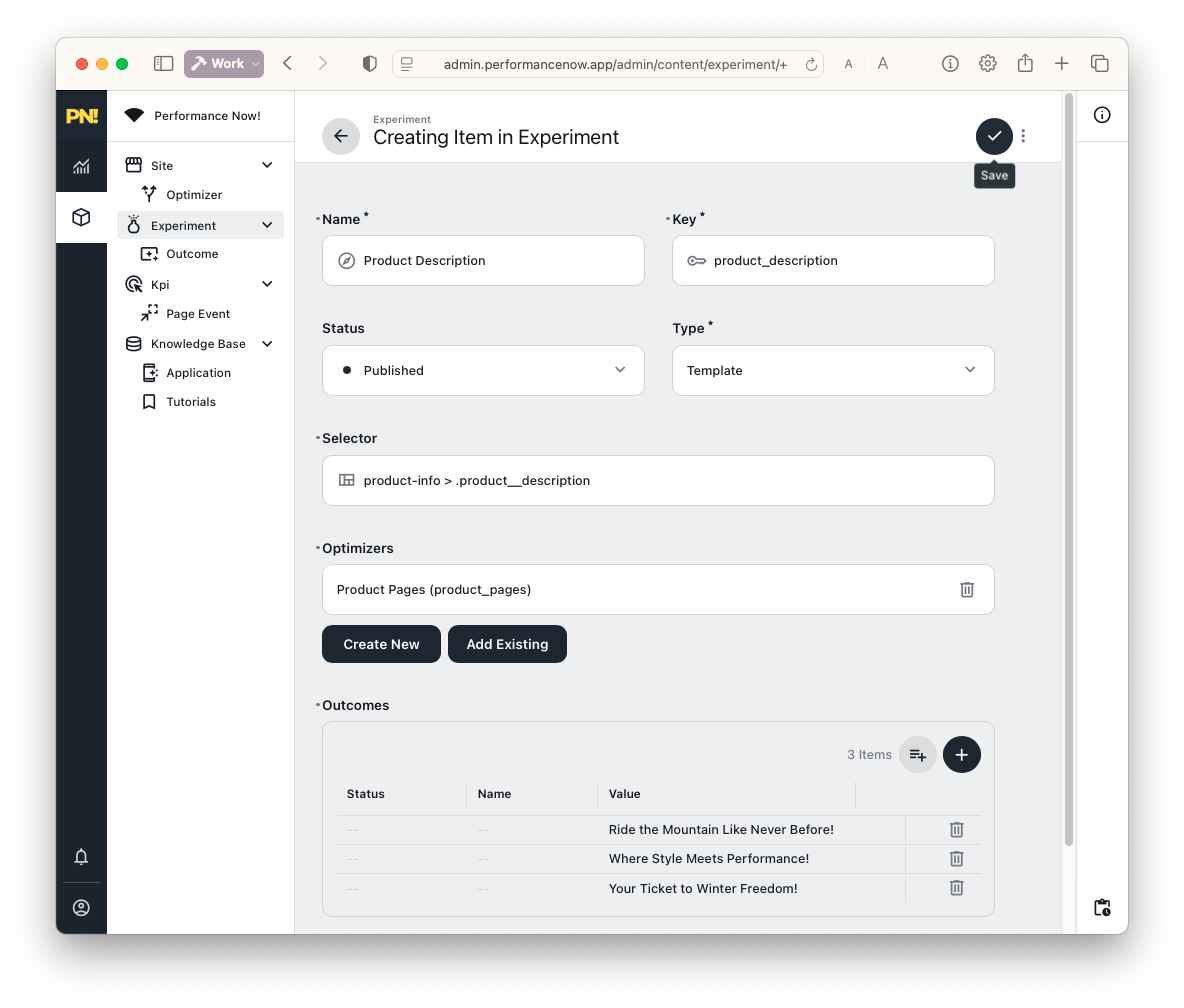Open Safari share button
Viewport: 1184px width, 1008px height.
point(1025,63)
